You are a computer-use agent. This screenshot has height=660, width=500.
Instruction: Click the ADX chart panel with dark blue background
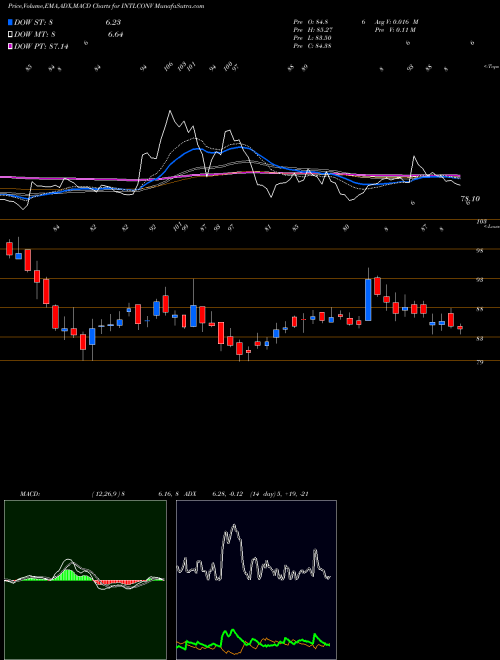(256, 580)
